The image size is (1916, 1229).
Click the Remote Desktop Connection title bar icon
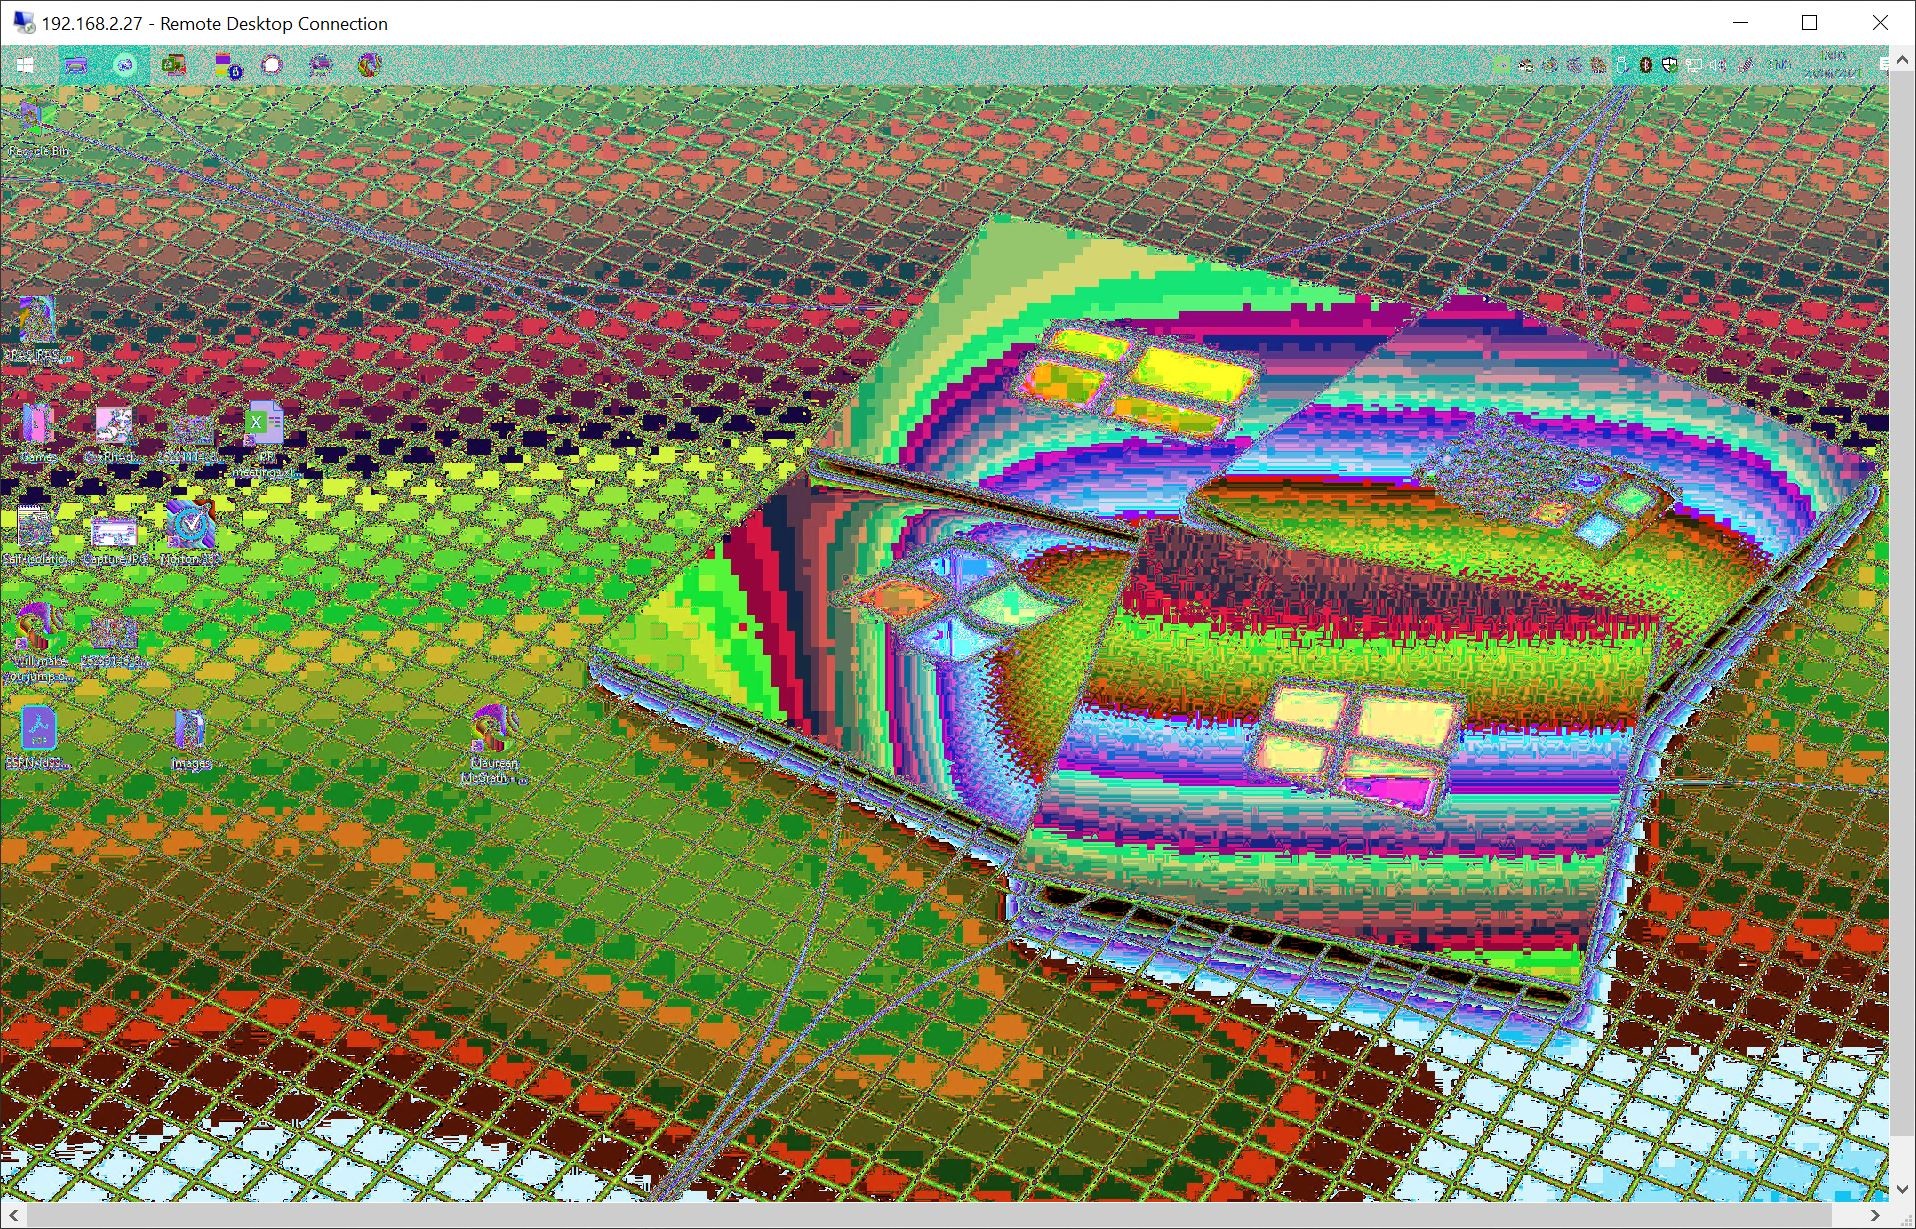[23, 23]
